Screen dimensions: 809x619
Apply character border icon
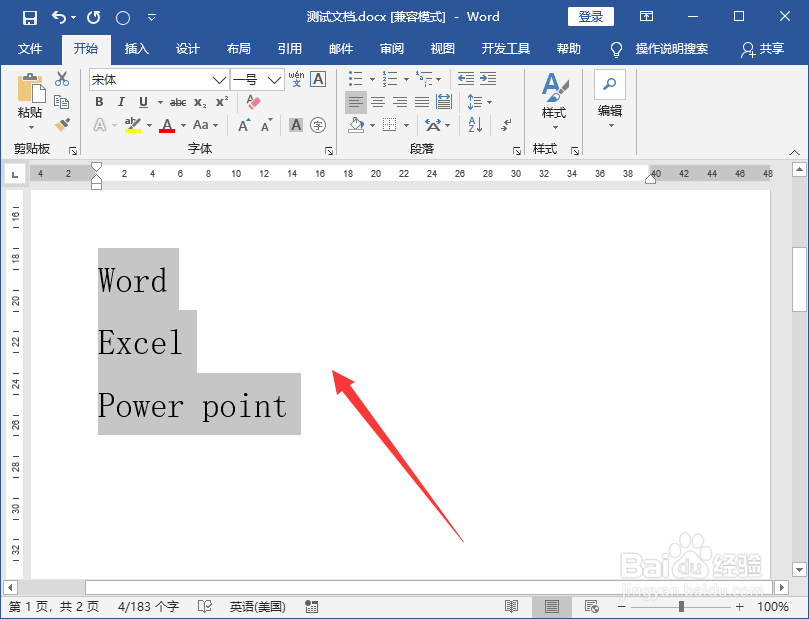[318, 79]
